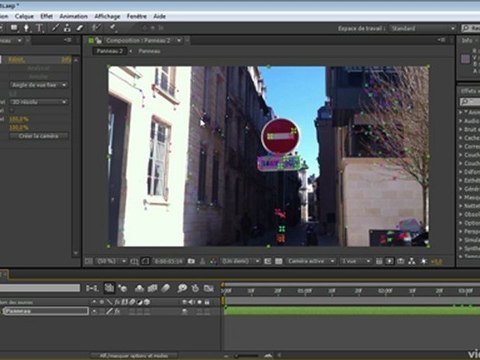Screen dimensions: 480x360
Task: Select the rectangle shape tool
Action: (x=14, y=28)
